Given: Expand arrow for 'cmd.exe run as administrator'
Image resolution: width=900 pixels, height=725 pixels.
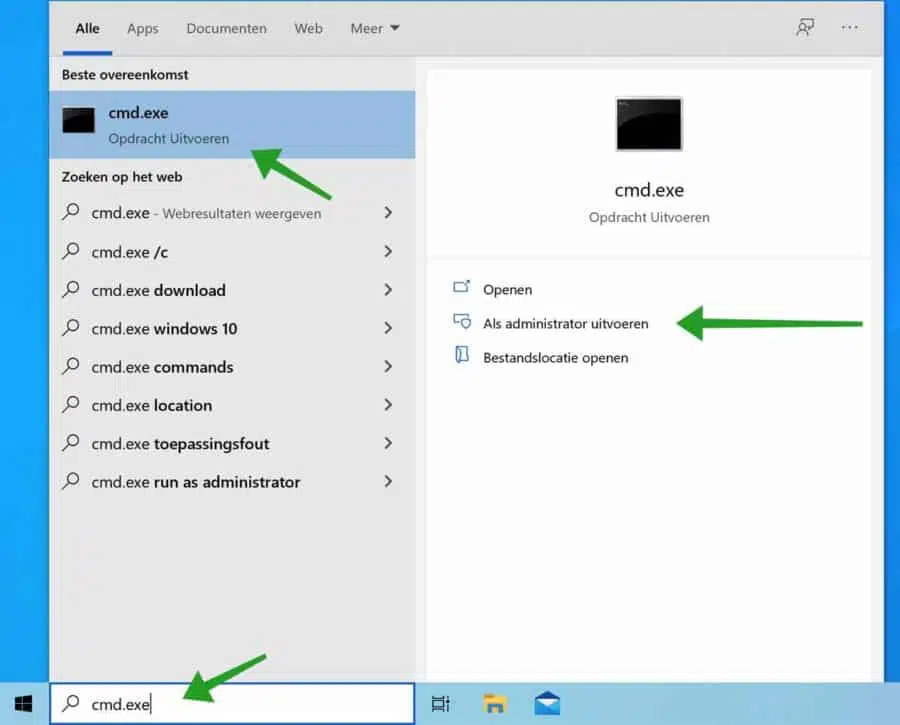Looking at the screenshot, I should pyautogui.click(x=388, y=481).
